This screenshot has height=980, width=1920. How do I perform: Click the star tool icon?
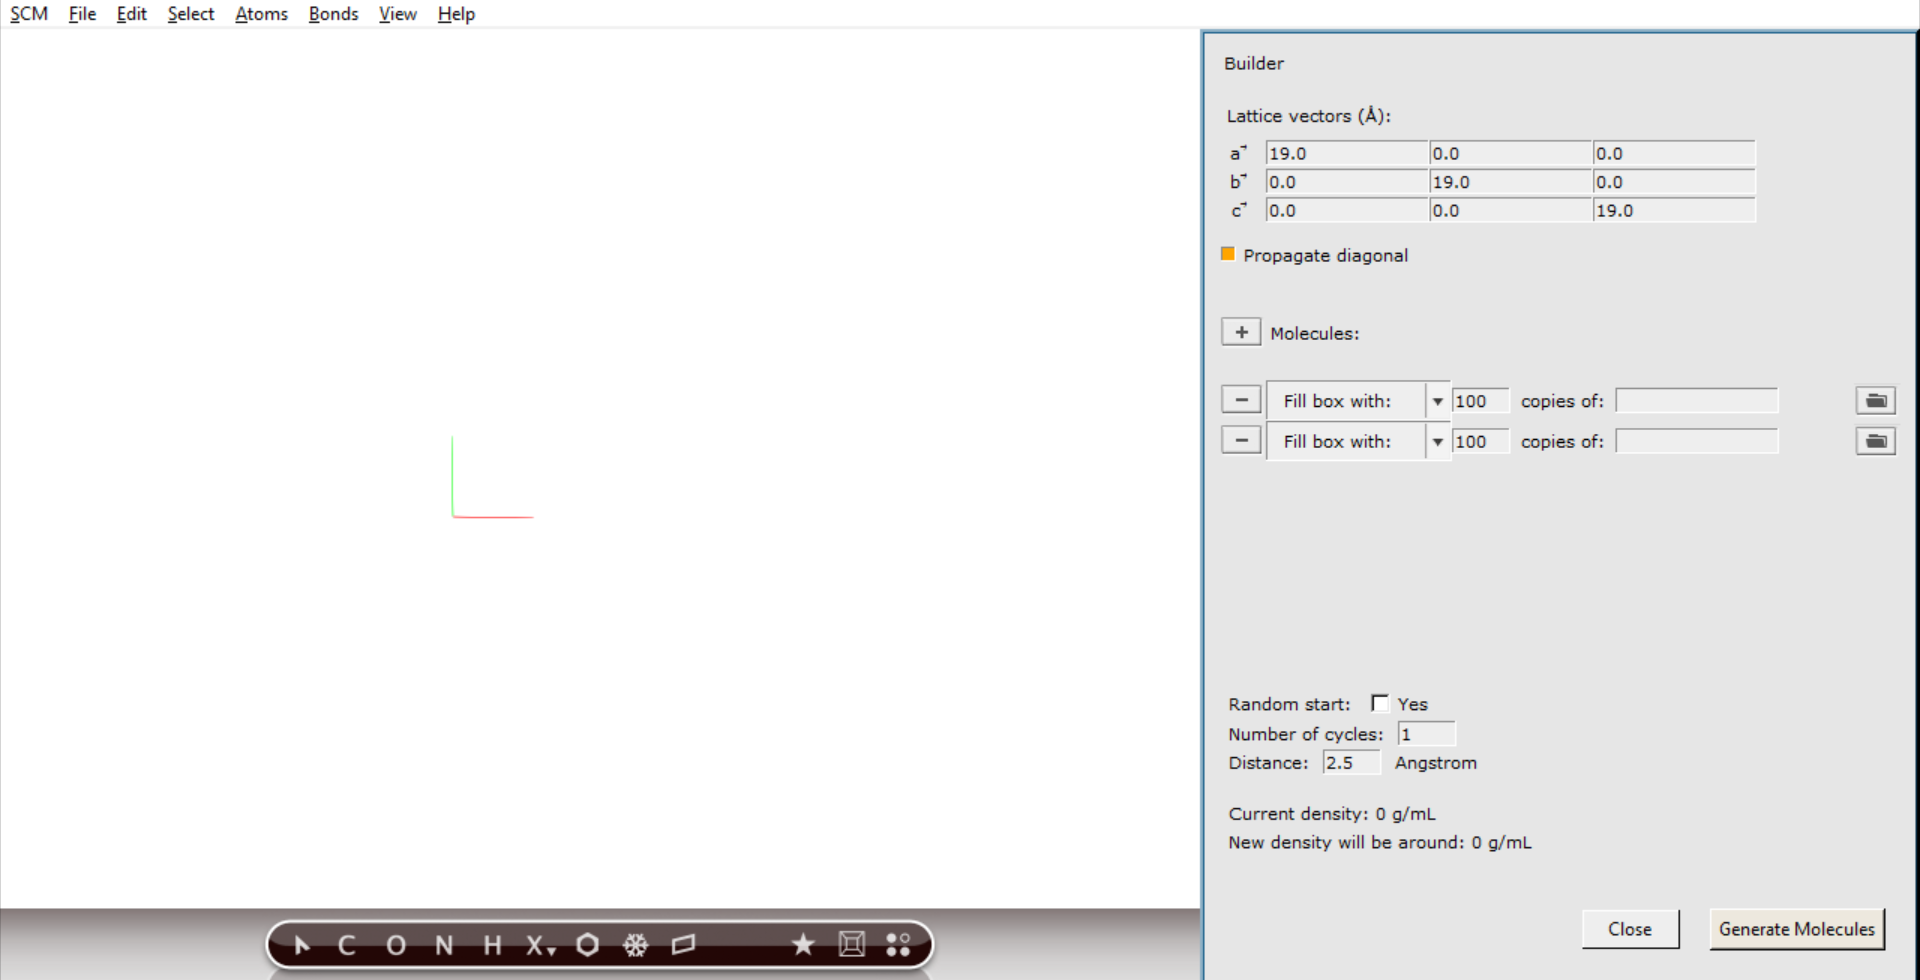click(x=803, y=945)
